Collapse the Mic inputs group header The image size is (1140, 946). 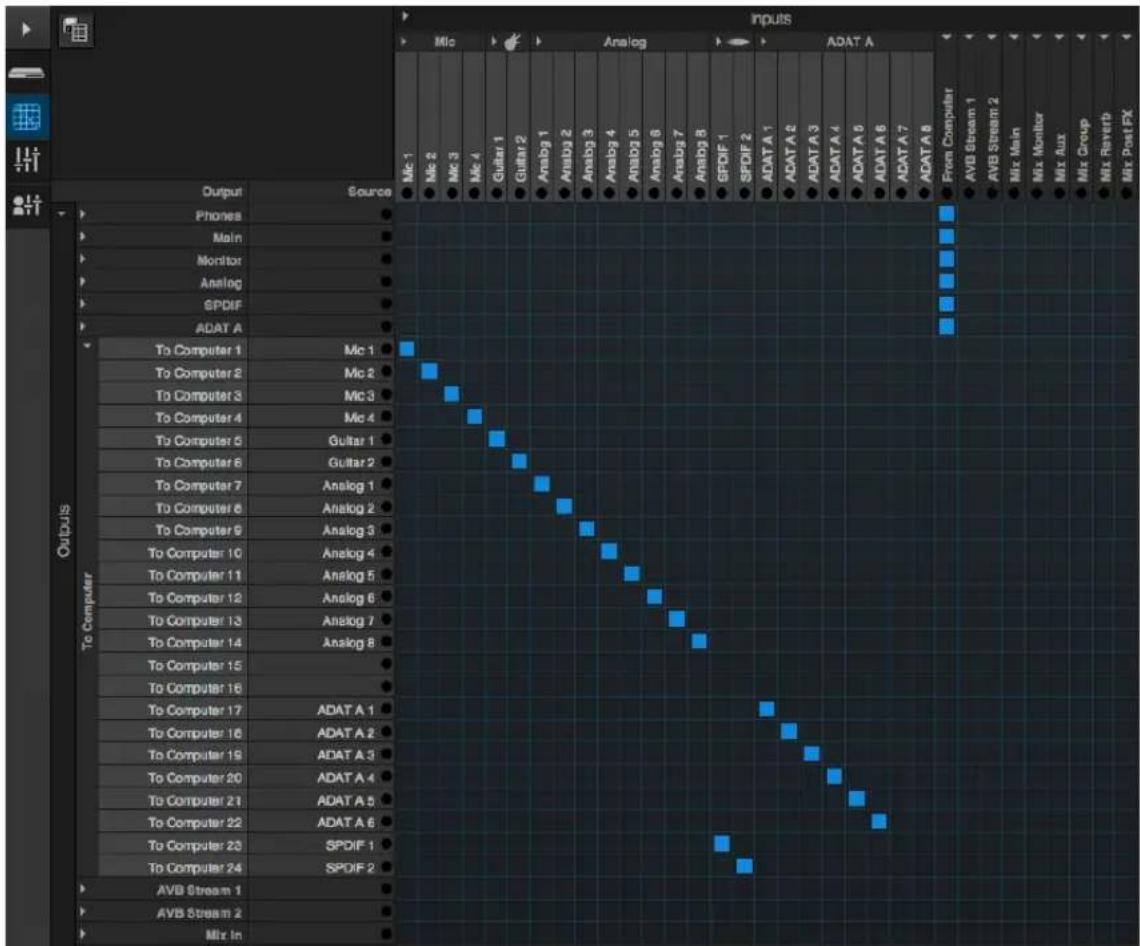click(404, 42)
